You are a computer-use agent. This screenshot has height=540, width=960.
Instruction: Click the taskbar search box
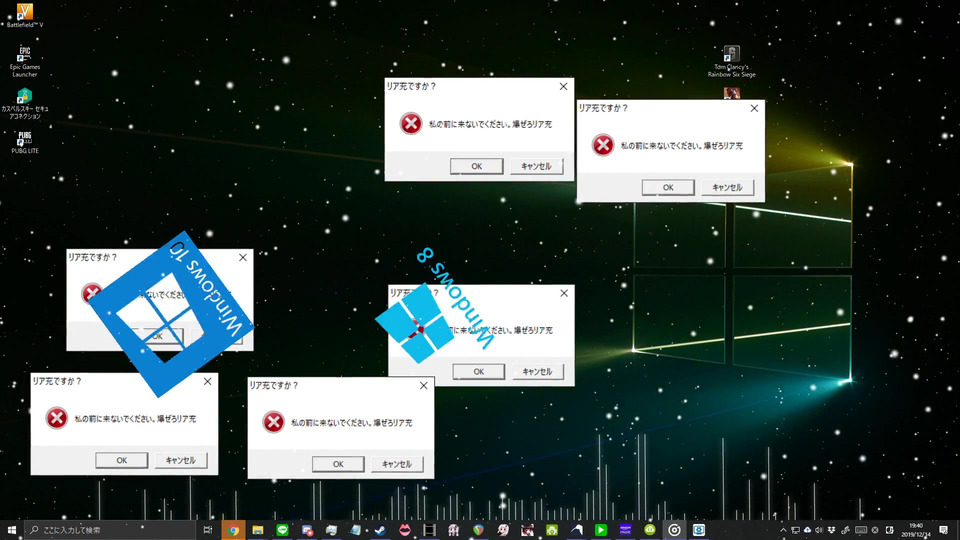click(x=109, y=530)
